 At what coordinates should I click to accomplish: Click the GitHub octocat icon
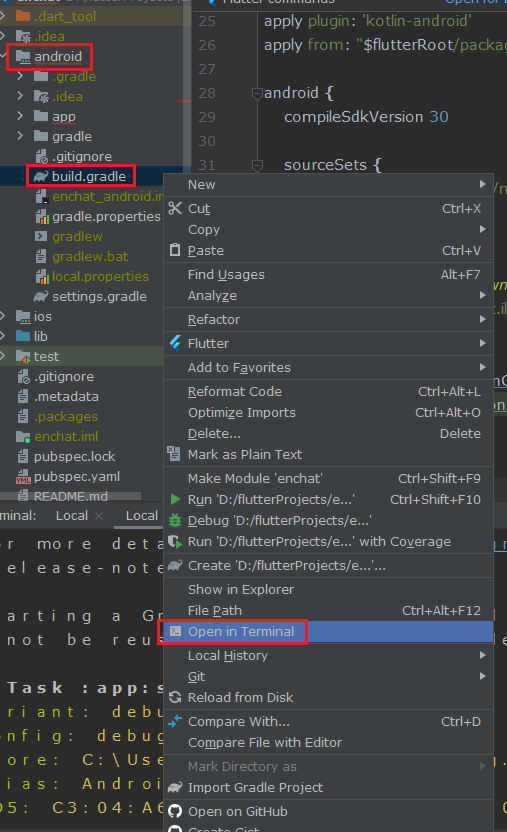(x=175, y=811)
